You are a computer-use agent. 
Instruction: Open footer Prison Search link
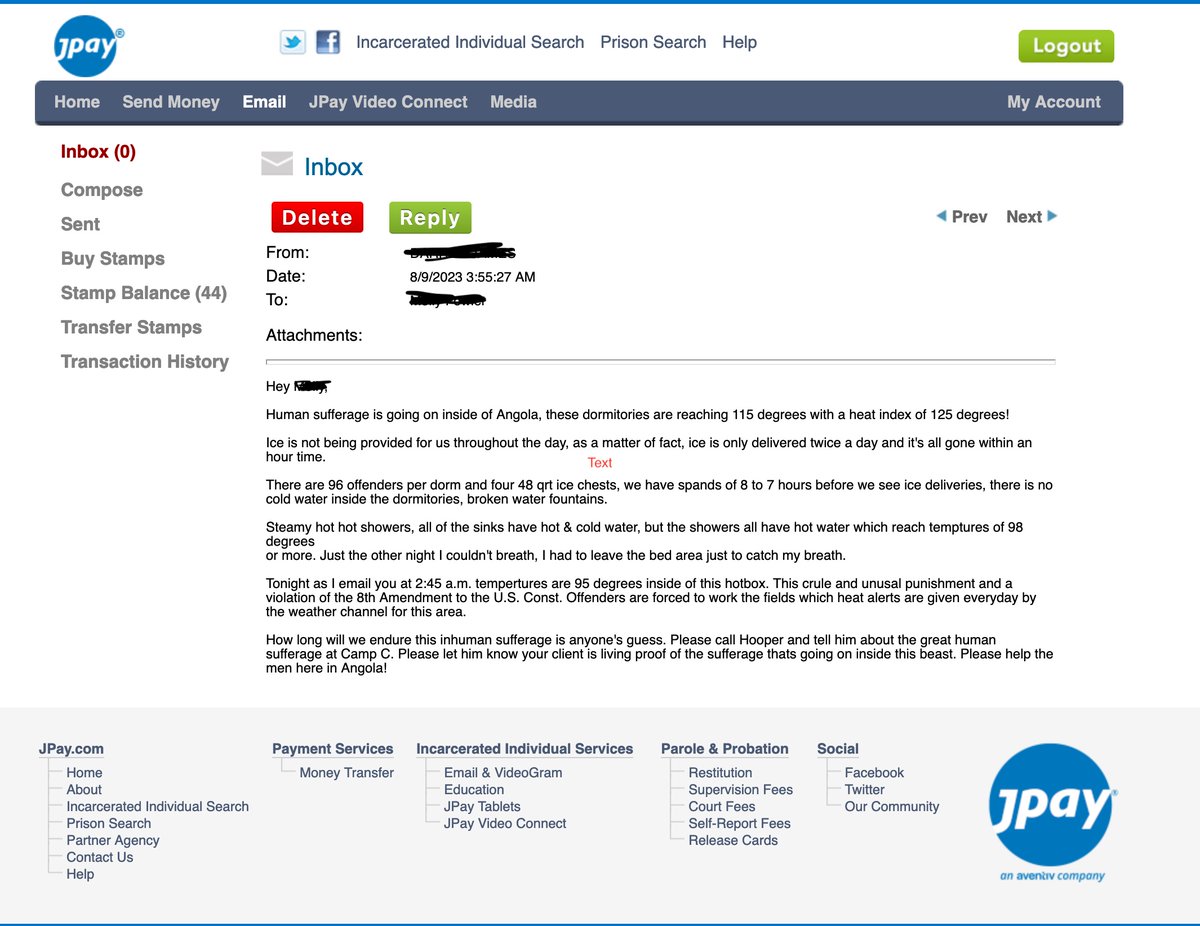click(109, 824)
